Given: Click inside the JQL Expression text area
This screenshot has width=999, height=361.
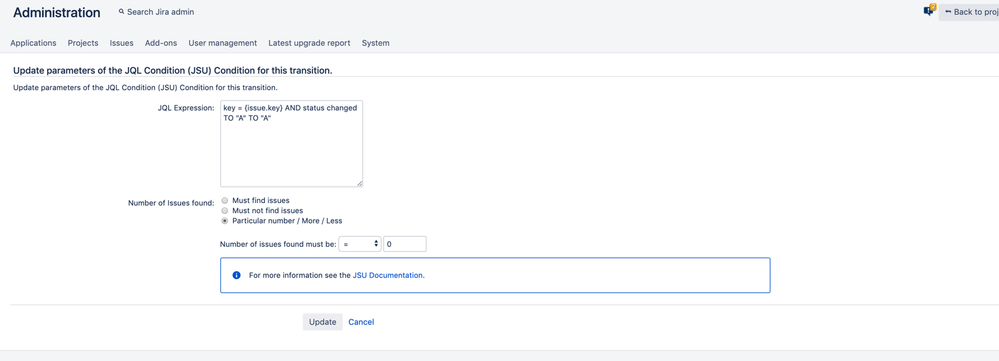Looking at the screenshot, I should 292,143.
